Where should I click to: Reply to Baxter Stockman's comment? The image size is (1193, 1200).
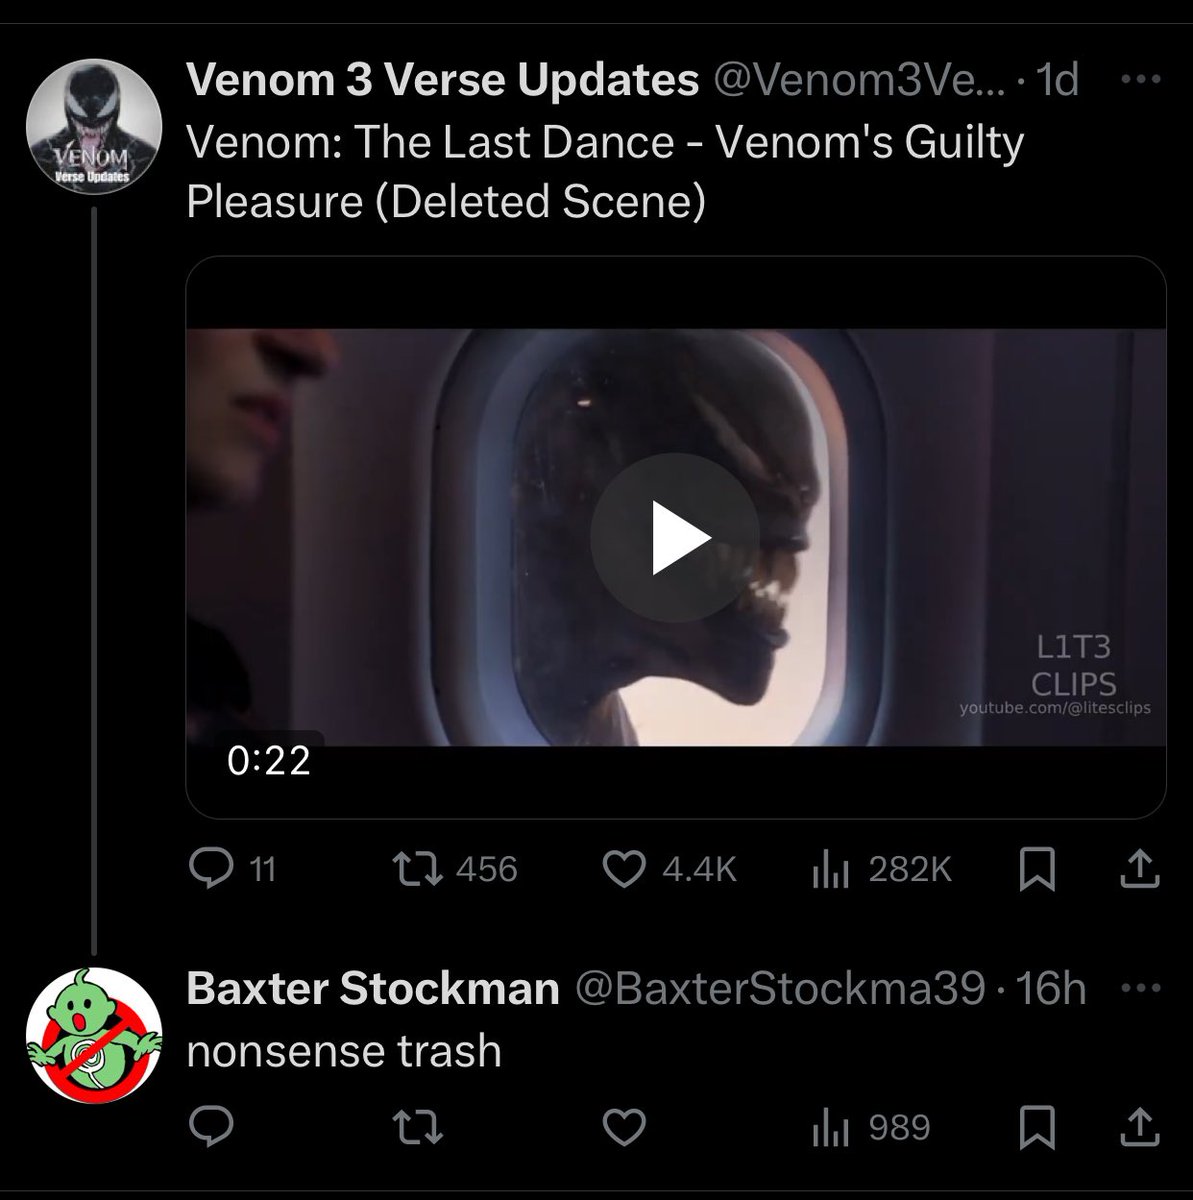(x=211, y=1128)
